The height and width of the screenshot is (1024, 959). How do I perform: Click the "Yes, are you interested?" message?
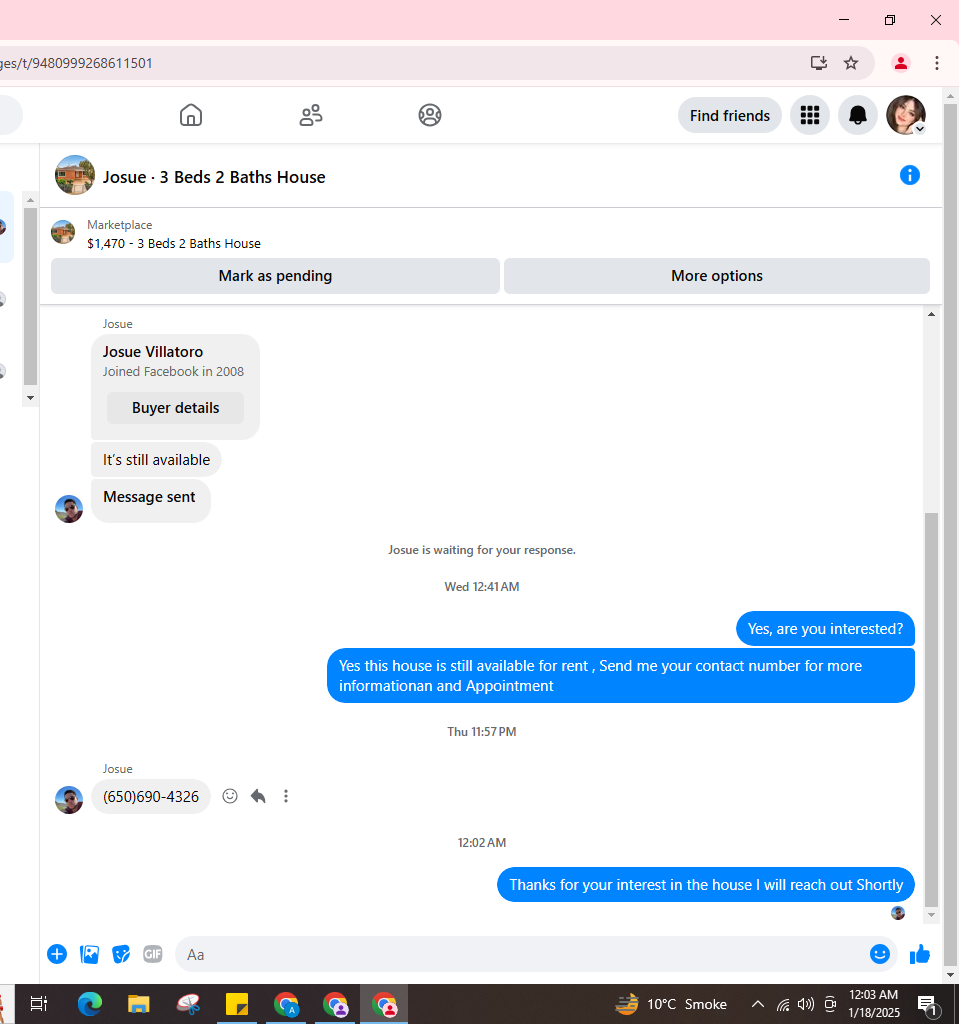pyautogui.click(x=825, y=629)
